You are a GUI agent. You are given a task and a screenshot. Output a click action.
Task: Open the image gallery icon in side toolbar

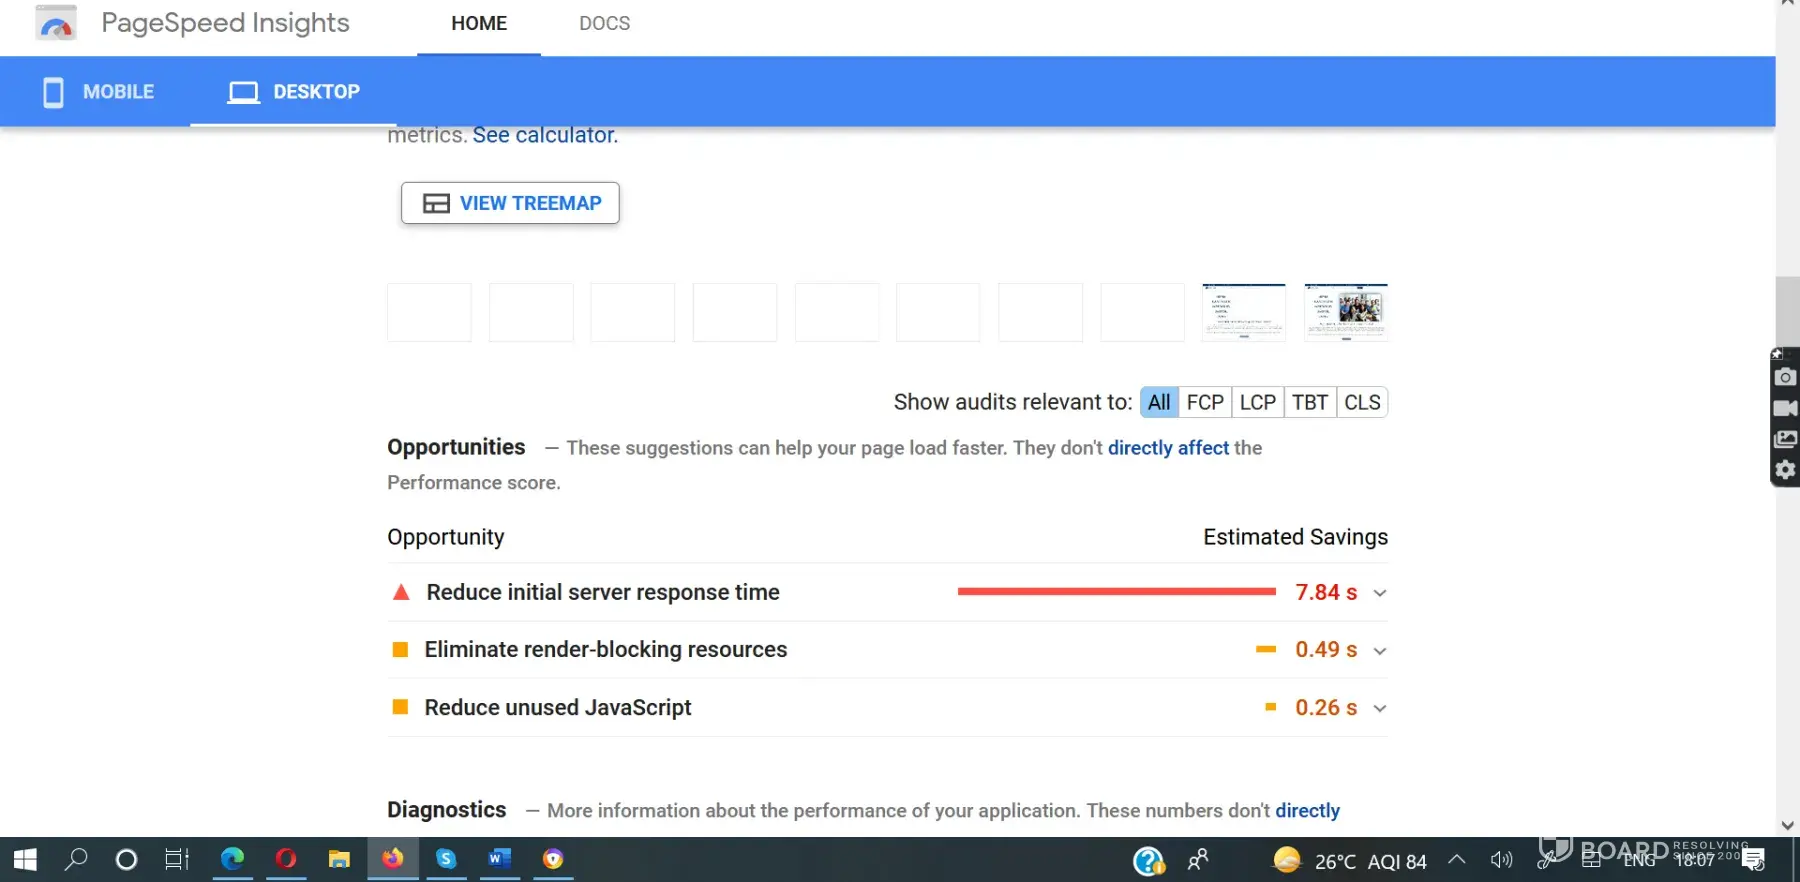(x=1785, y=439)
